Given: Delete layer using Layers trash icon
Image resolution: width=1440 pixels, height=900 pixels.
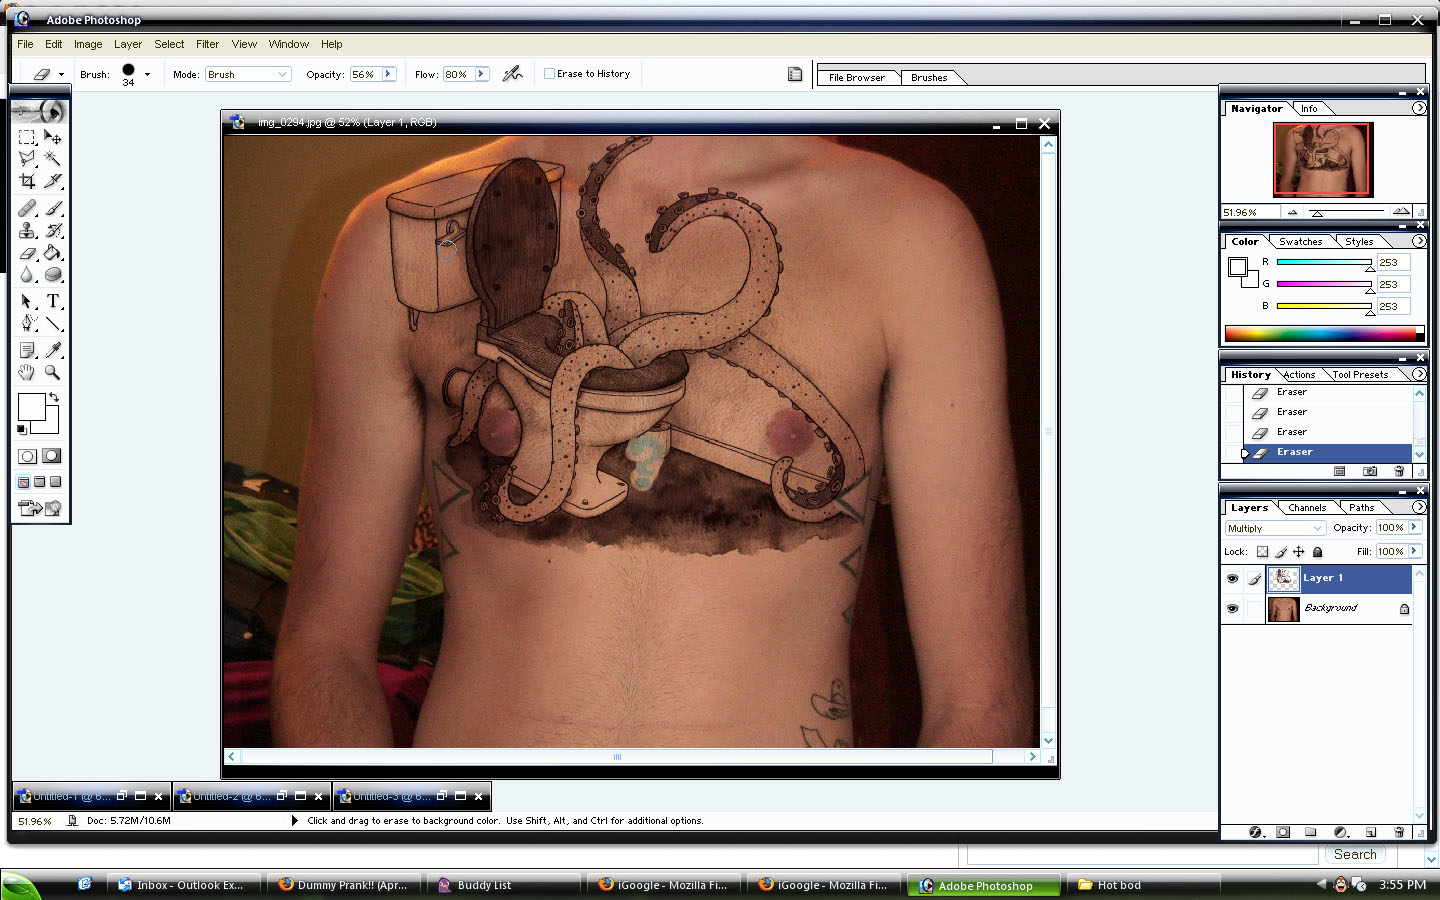Looking at the screenshot, I should pyautogui.click(x=1399, y=832).
